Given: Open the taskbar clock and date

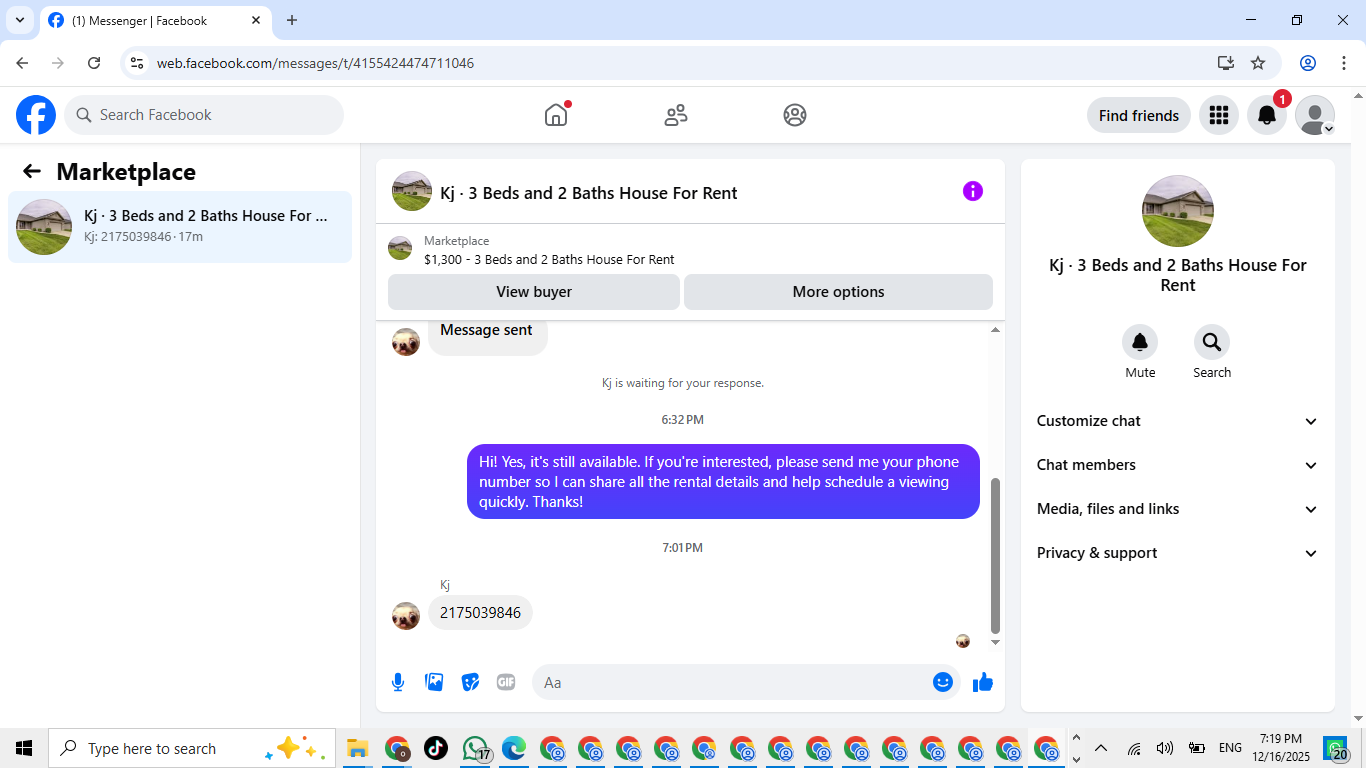Looking at the screenshot, I should coord(1281,748).
